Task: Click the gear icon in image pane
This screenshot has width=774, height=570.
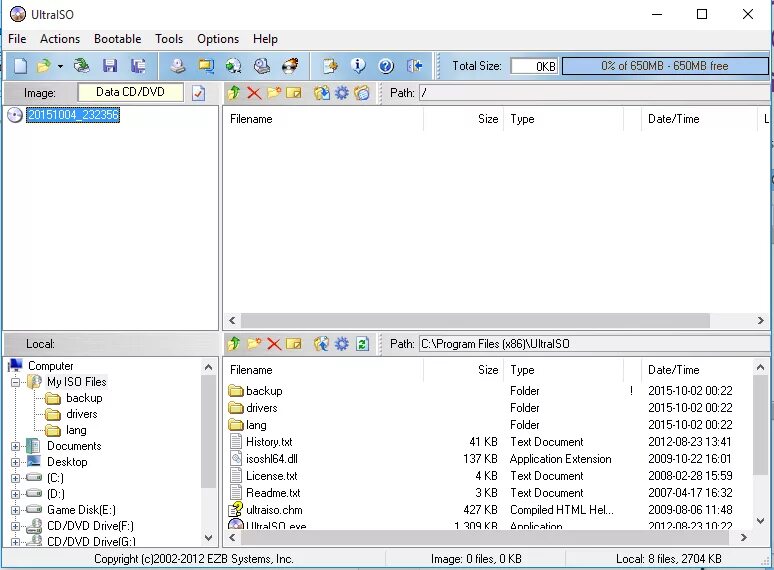Action: [x=342, y=92]
